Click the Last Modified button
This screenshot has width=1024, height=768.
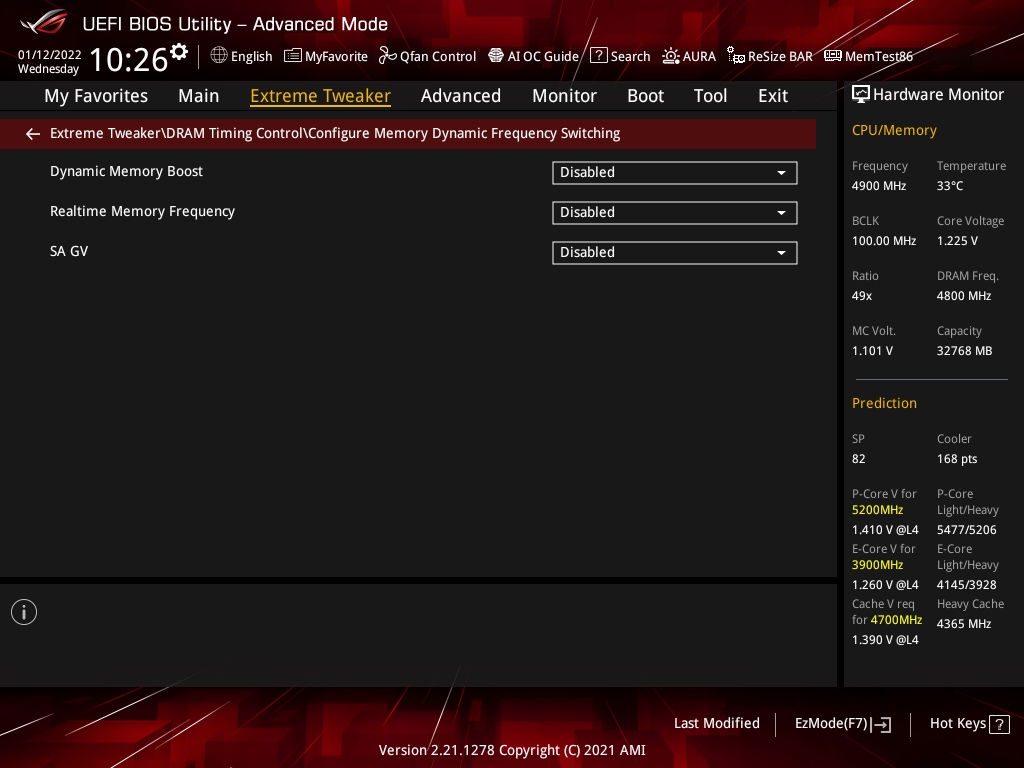coord(716,723)
